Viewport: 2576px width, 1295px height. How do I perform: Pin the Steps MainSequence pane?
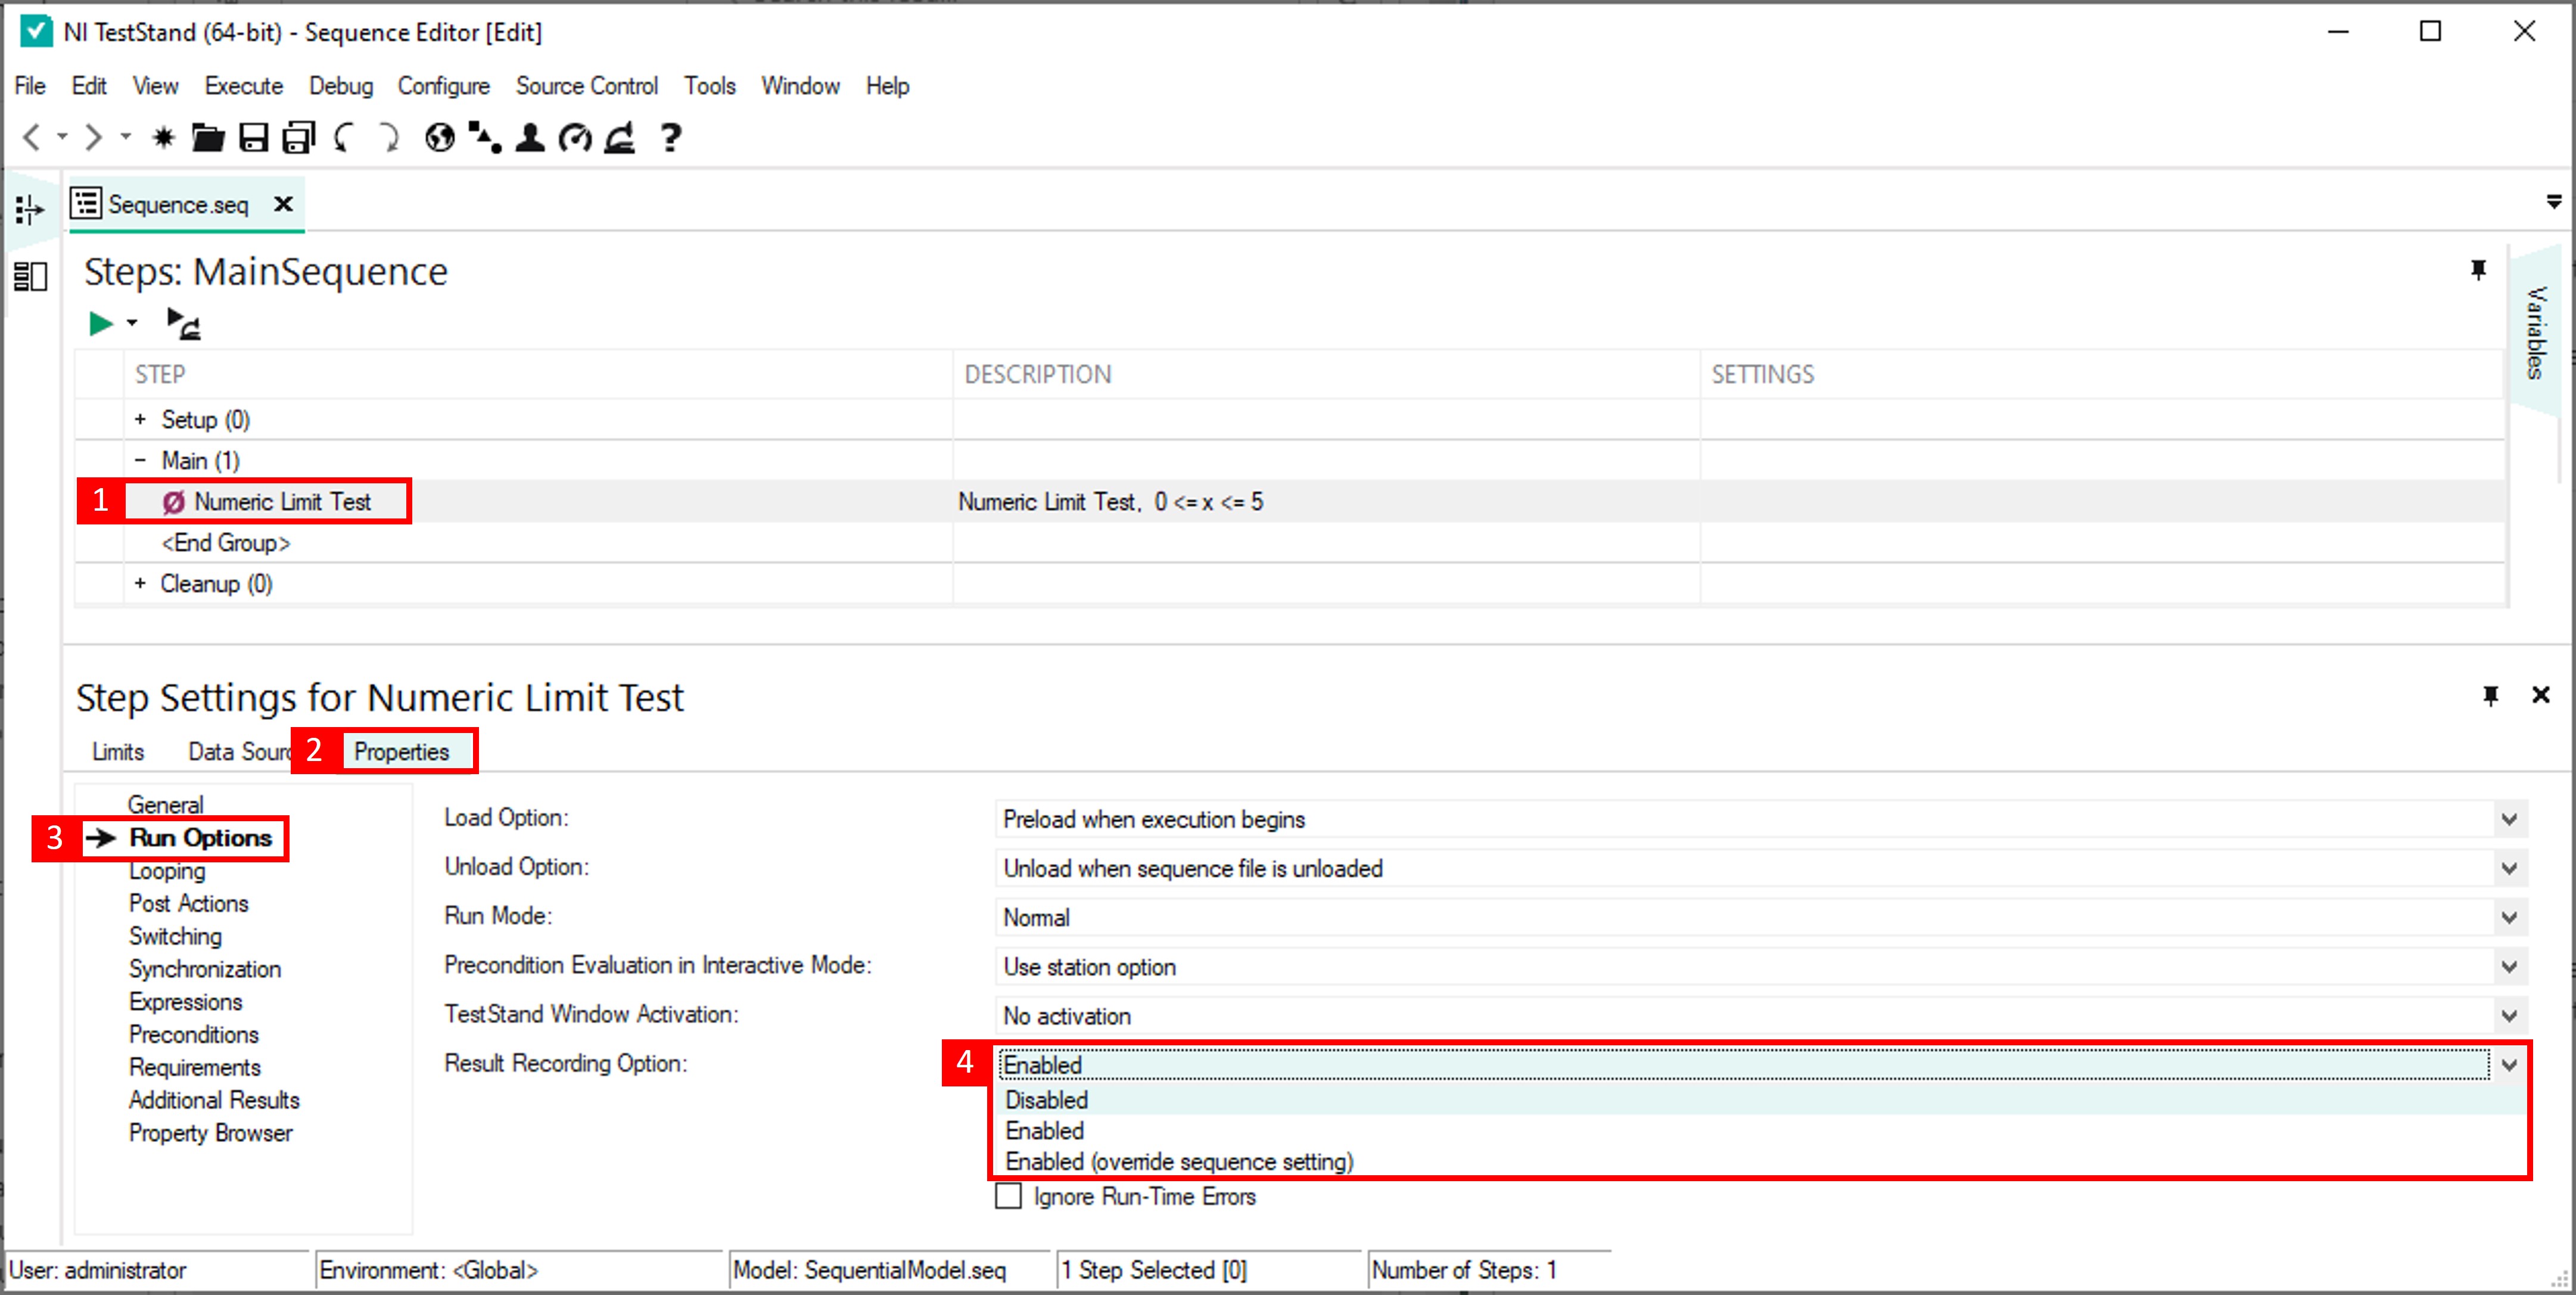(2479, 270)
